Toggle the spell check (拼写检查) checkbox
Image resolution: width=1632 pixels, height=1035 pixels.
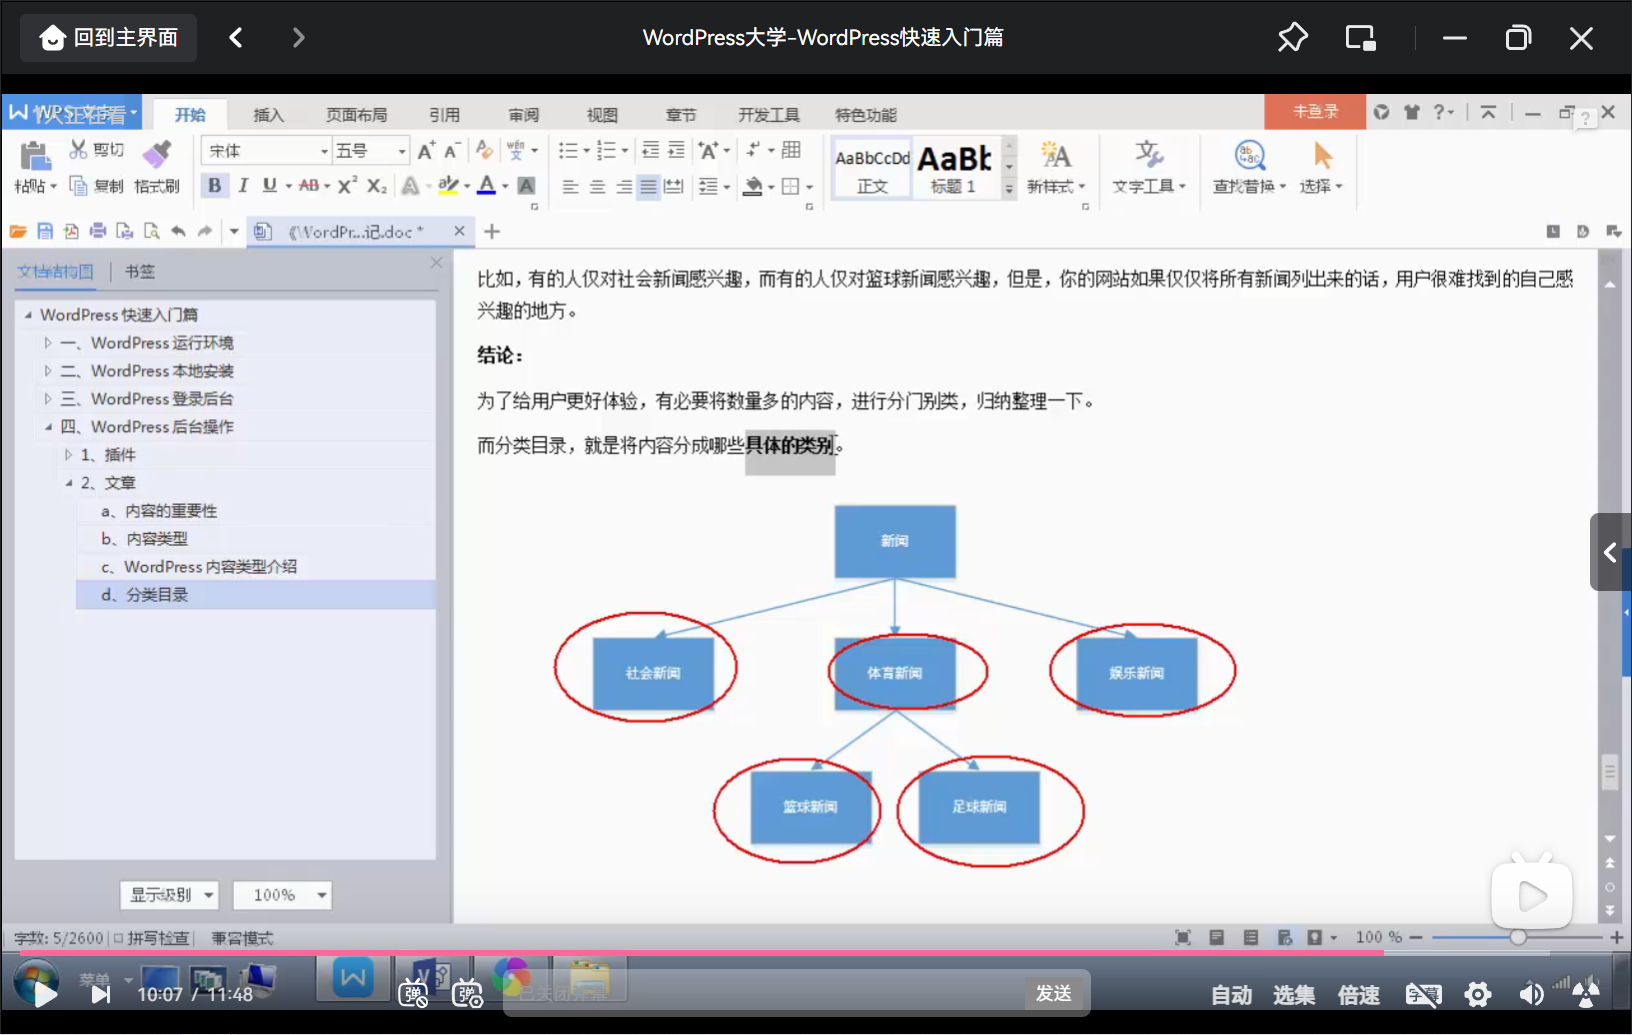point(118,938)
